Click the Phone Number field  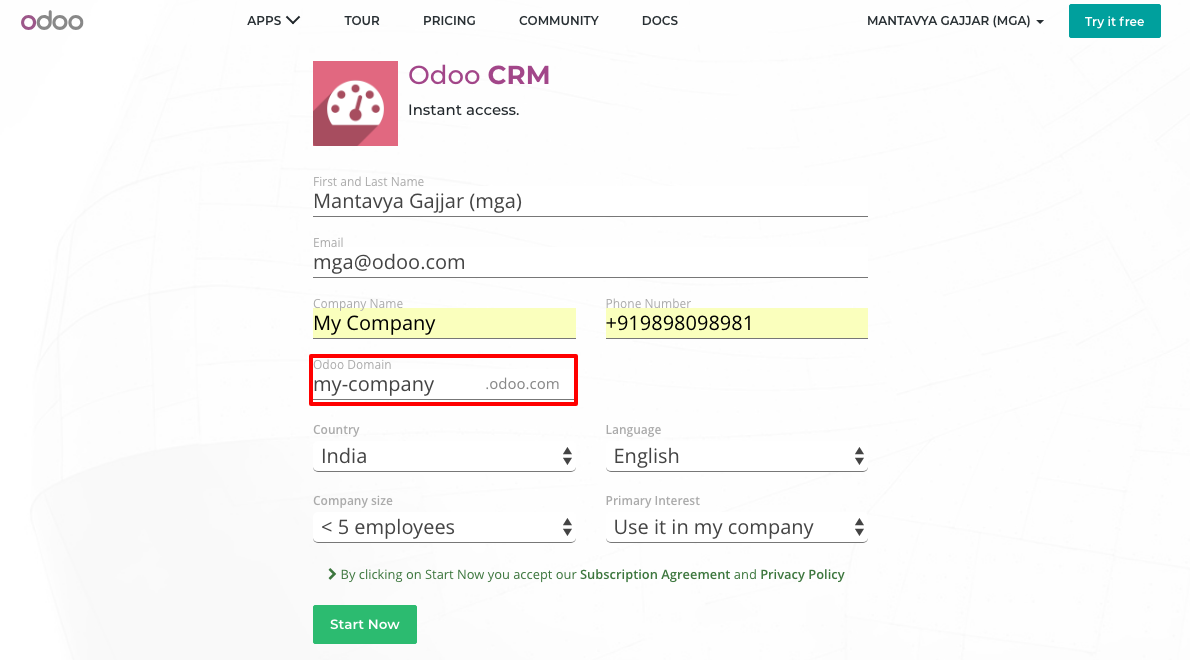(736, 323)
